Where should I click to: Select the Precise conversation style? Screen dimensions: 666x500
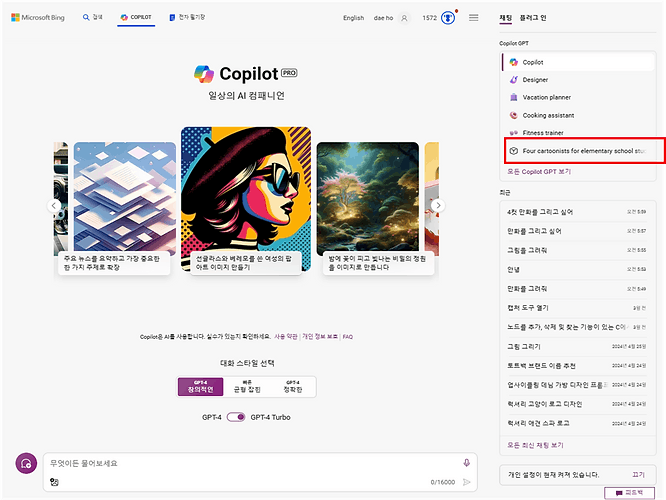pyautogui.click(x=293, y=387)
